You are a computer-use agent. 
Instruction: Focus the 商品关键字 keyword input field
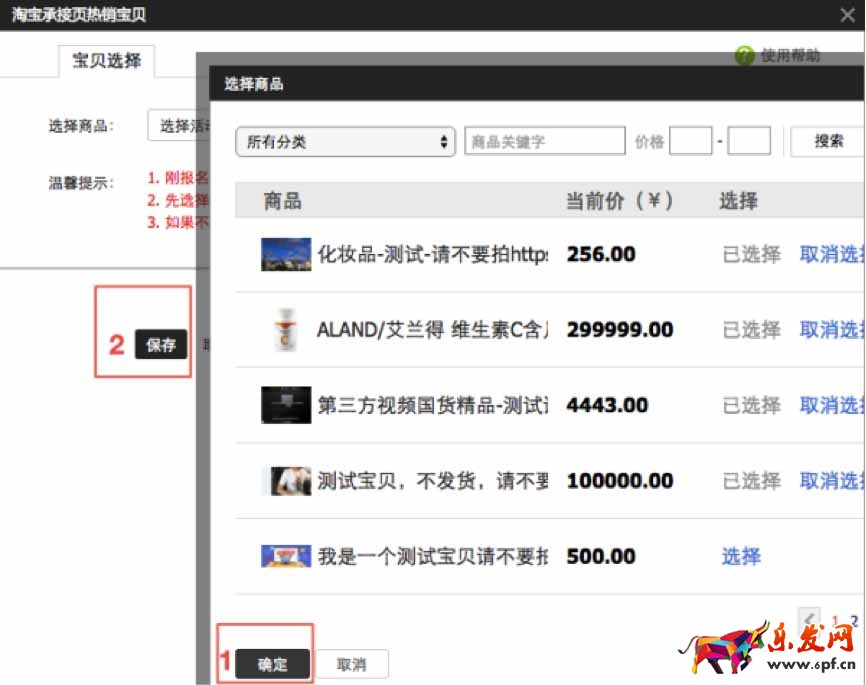click(544, 142)
